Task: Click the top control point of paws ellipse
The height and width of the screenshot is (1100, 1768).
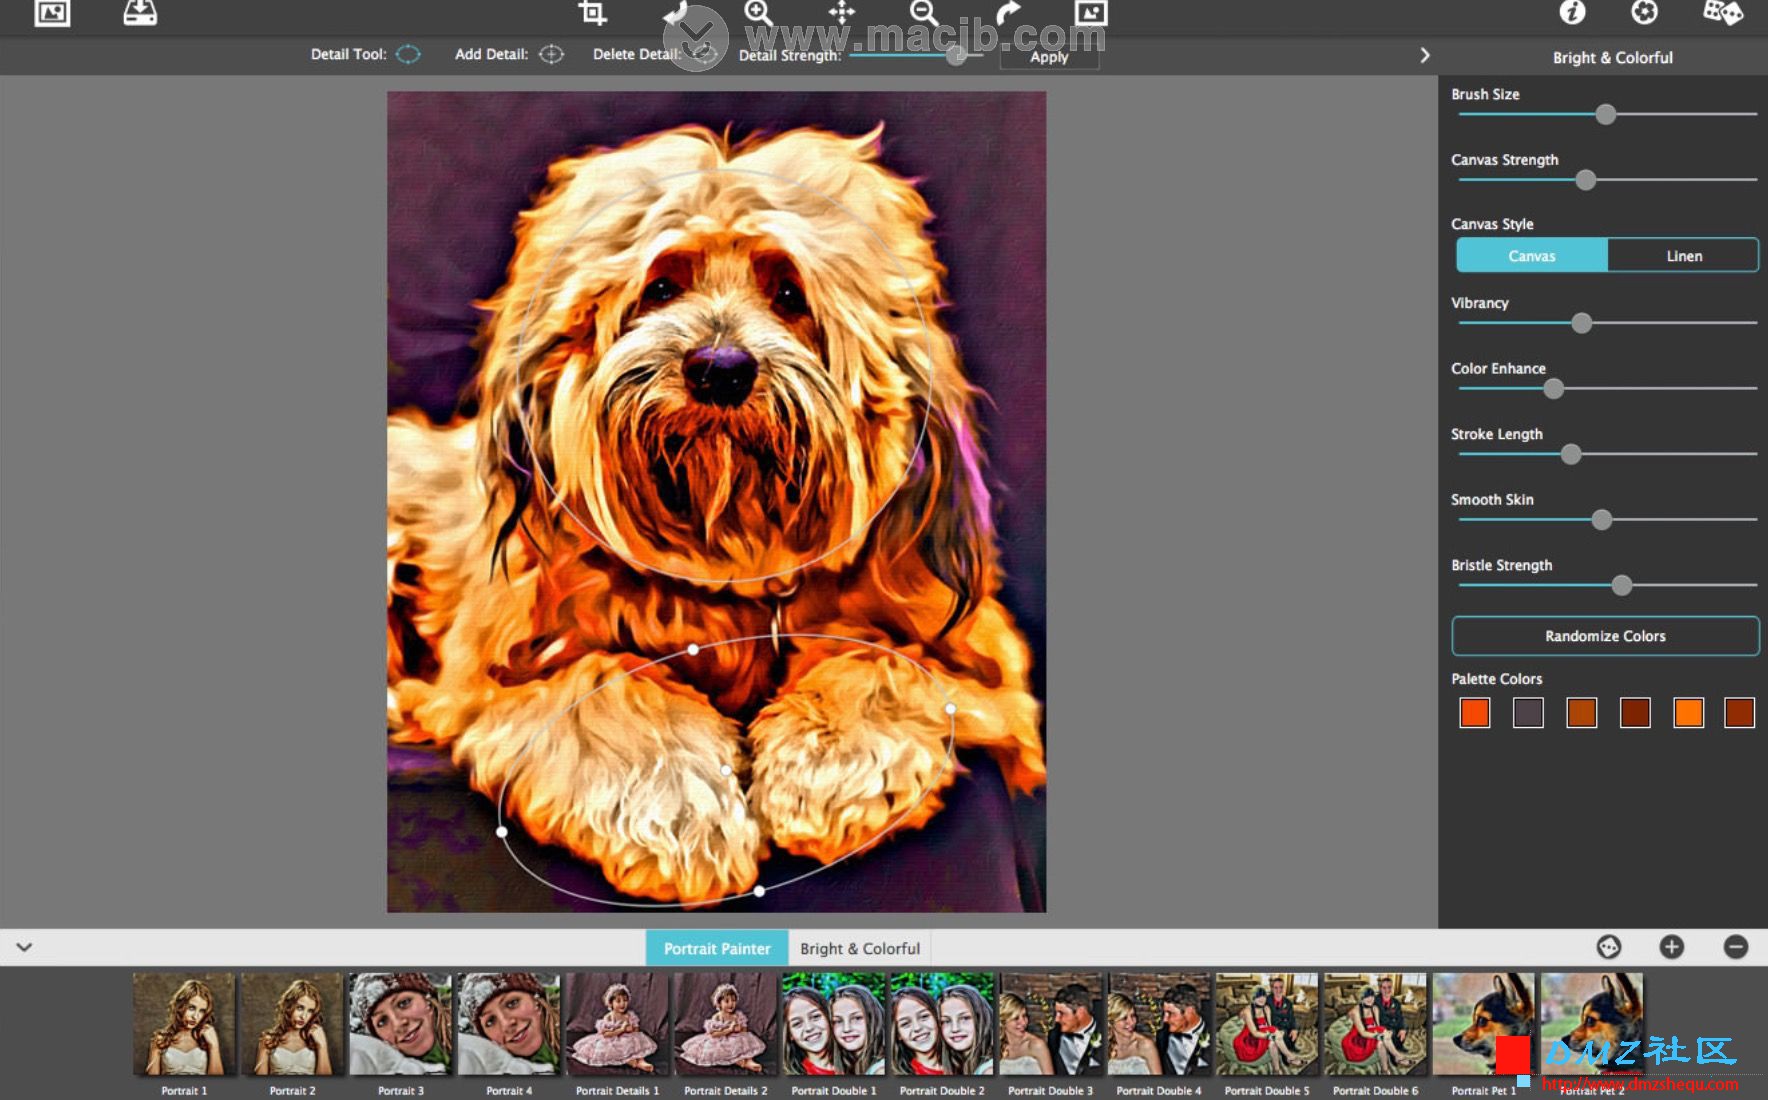Action: click(693, 650)
